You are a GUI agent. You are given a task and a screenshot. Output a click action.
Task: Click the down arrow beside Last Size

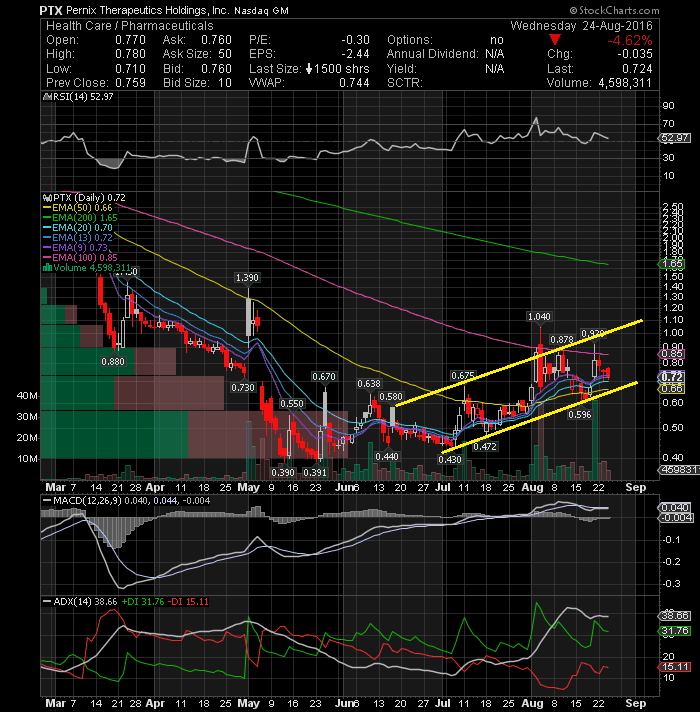[309, 69]
